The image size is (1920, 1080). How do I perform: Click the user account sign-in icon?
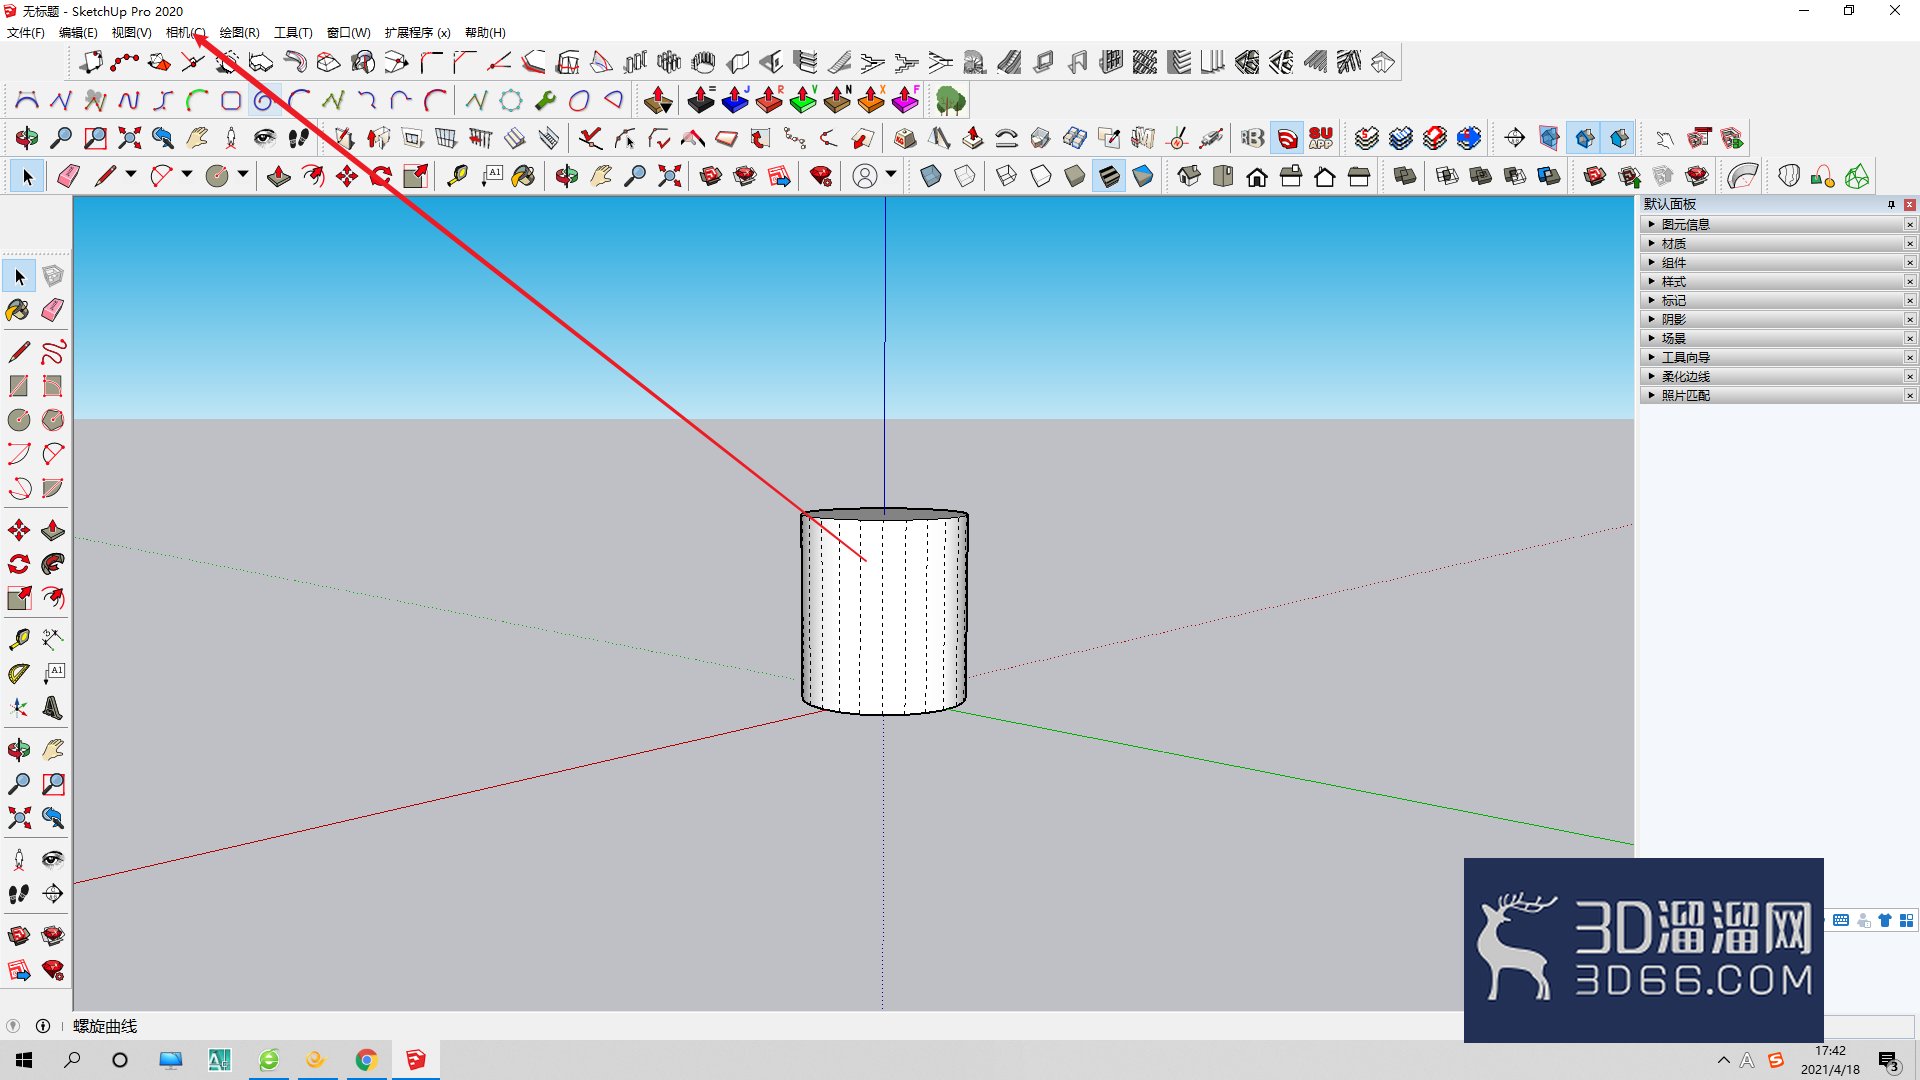click(865, 177)
